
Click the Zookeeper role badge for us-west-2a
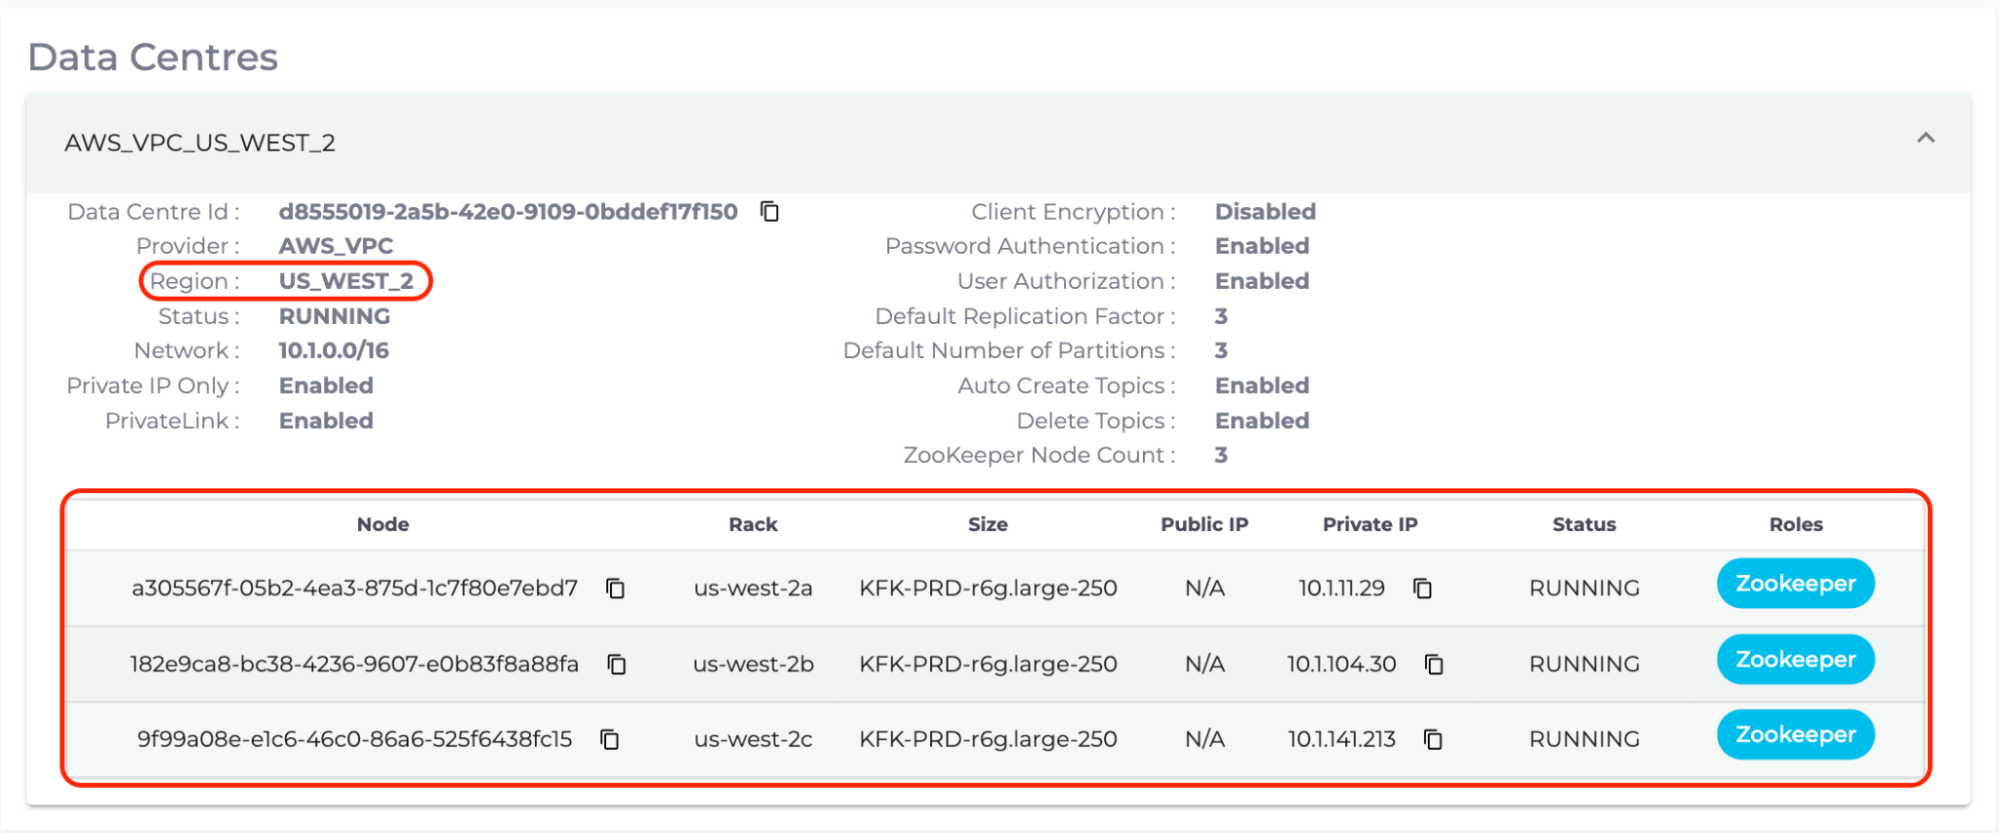click(1795, 584)
